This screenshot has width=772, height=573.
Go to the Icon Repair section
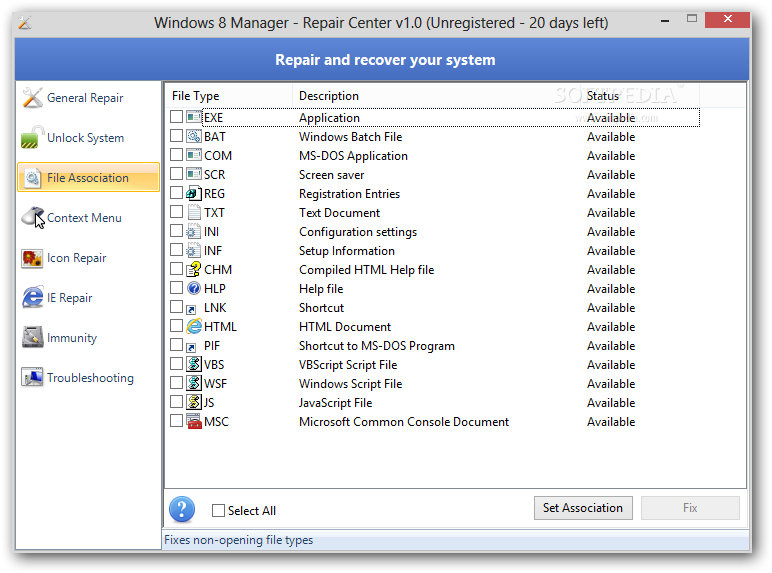88,258
